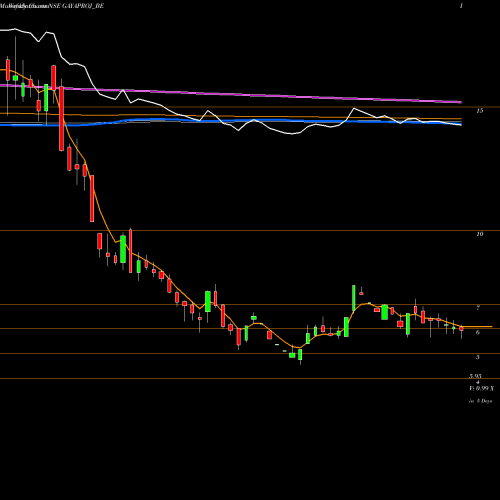Screen dimensions: 500x500
Task: Click the 5.93 price value label
Action: tap(475, 376)
